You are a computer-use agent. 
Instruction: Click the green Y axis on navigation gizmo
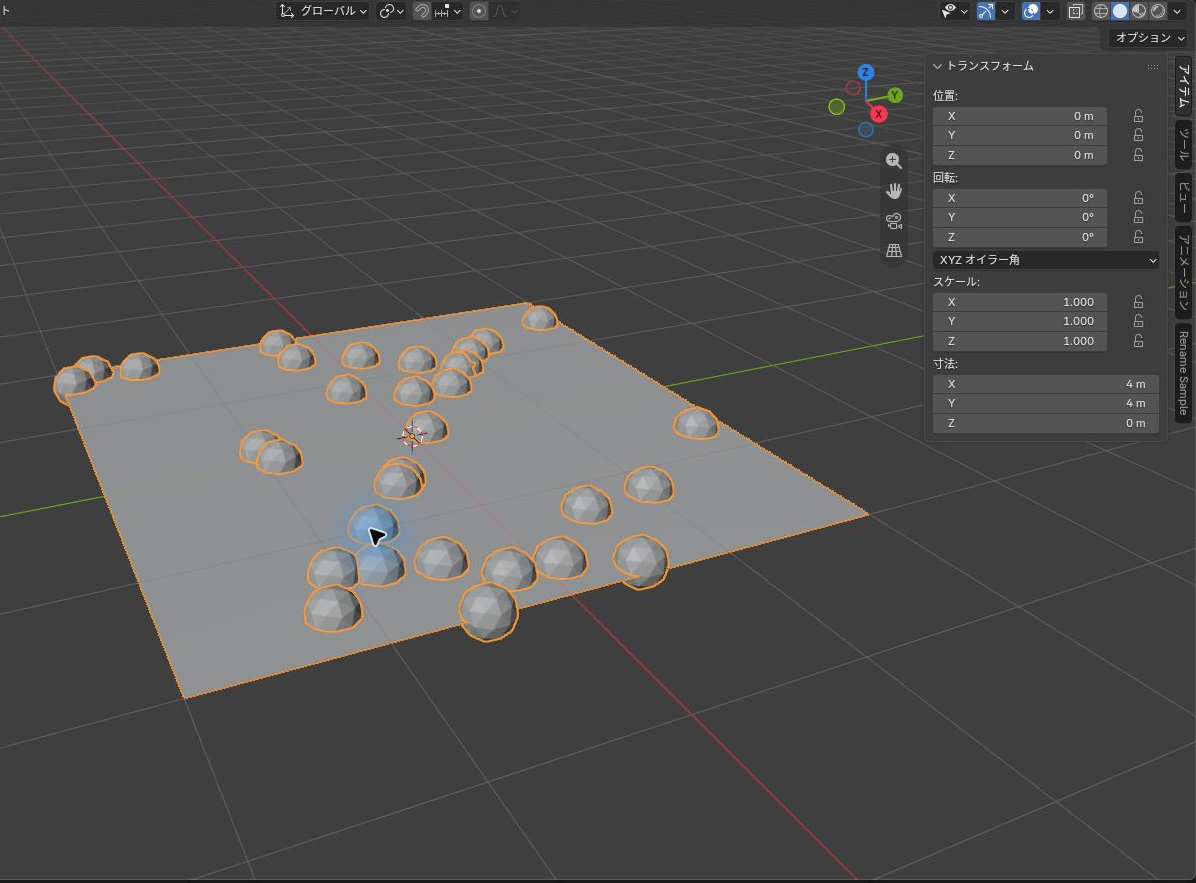895,95
